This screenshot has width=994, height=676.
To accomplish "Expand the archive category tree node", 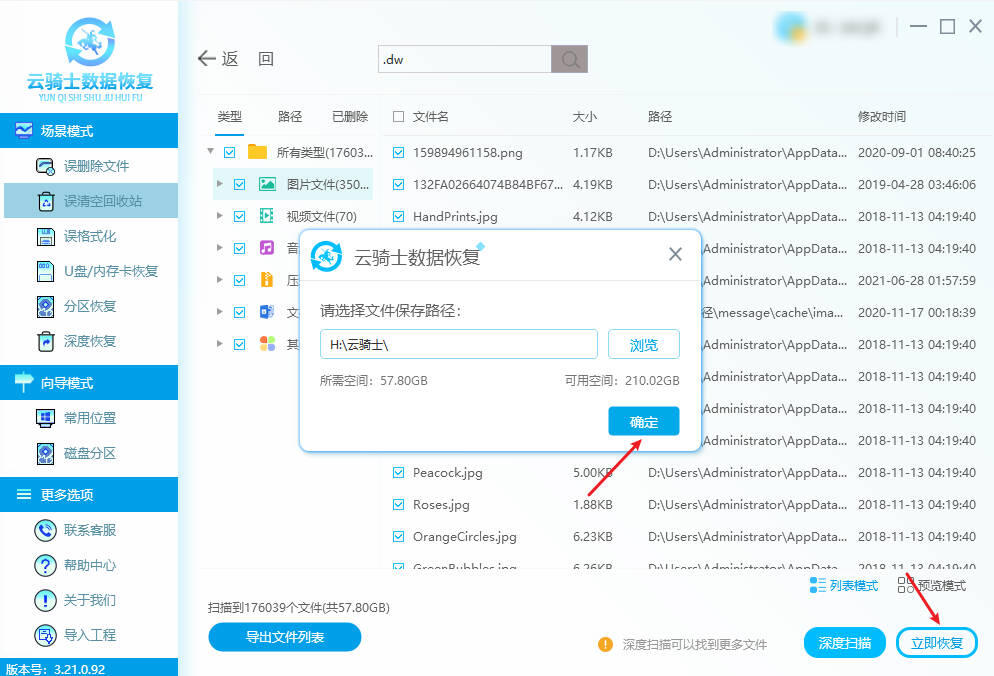I will tap(219, 279).
